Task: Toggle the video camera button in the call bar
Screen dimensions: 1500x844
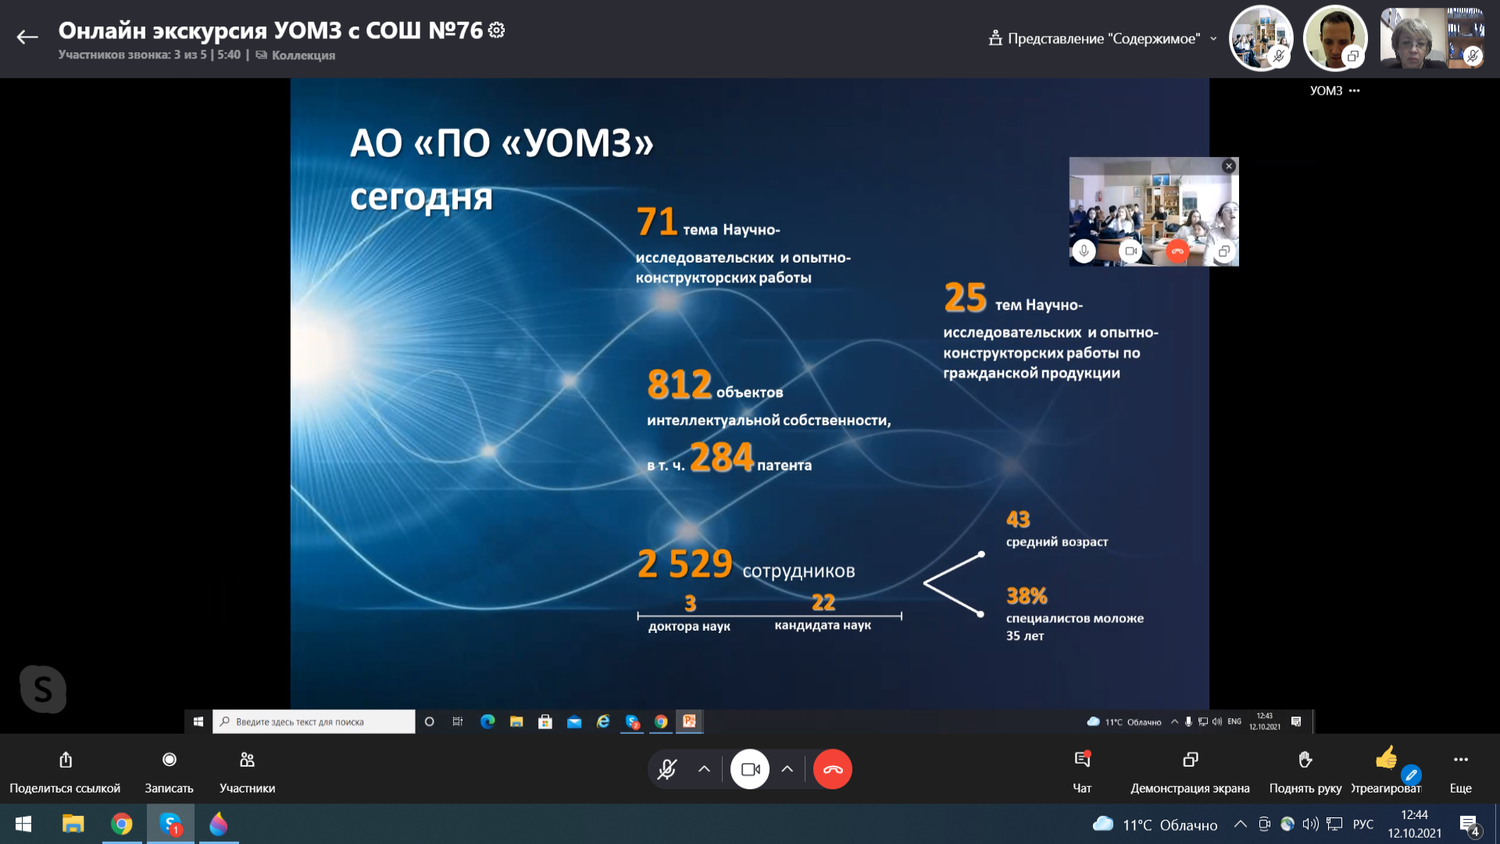Action: pos(750,769)
